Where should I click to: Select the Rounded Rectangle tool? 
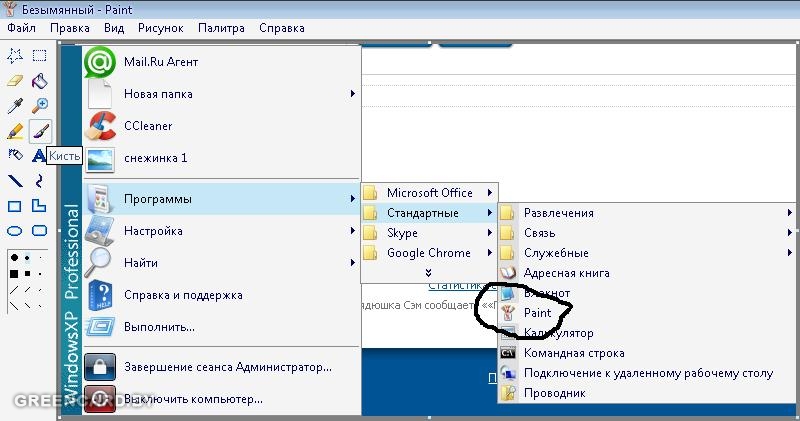click(x=39, y=231)
